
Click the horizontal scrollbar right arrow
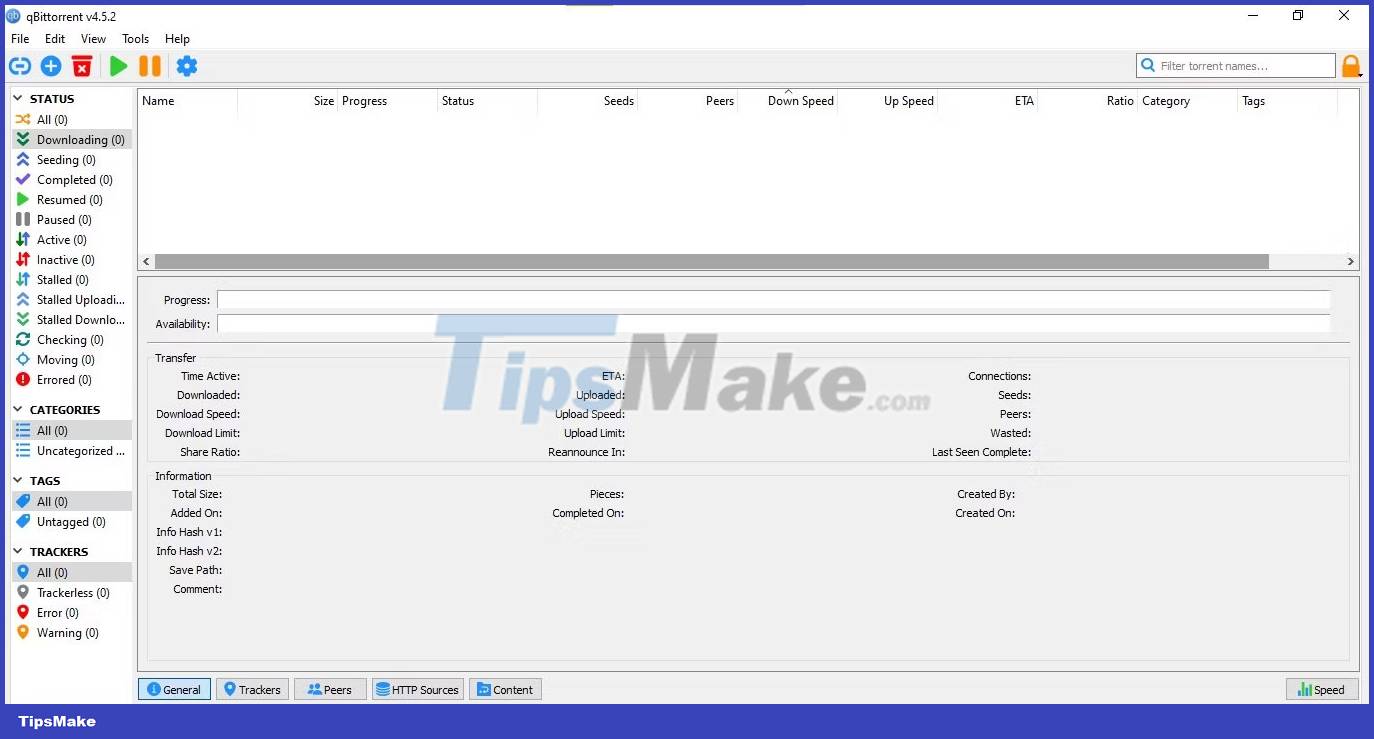[1351, 262]
